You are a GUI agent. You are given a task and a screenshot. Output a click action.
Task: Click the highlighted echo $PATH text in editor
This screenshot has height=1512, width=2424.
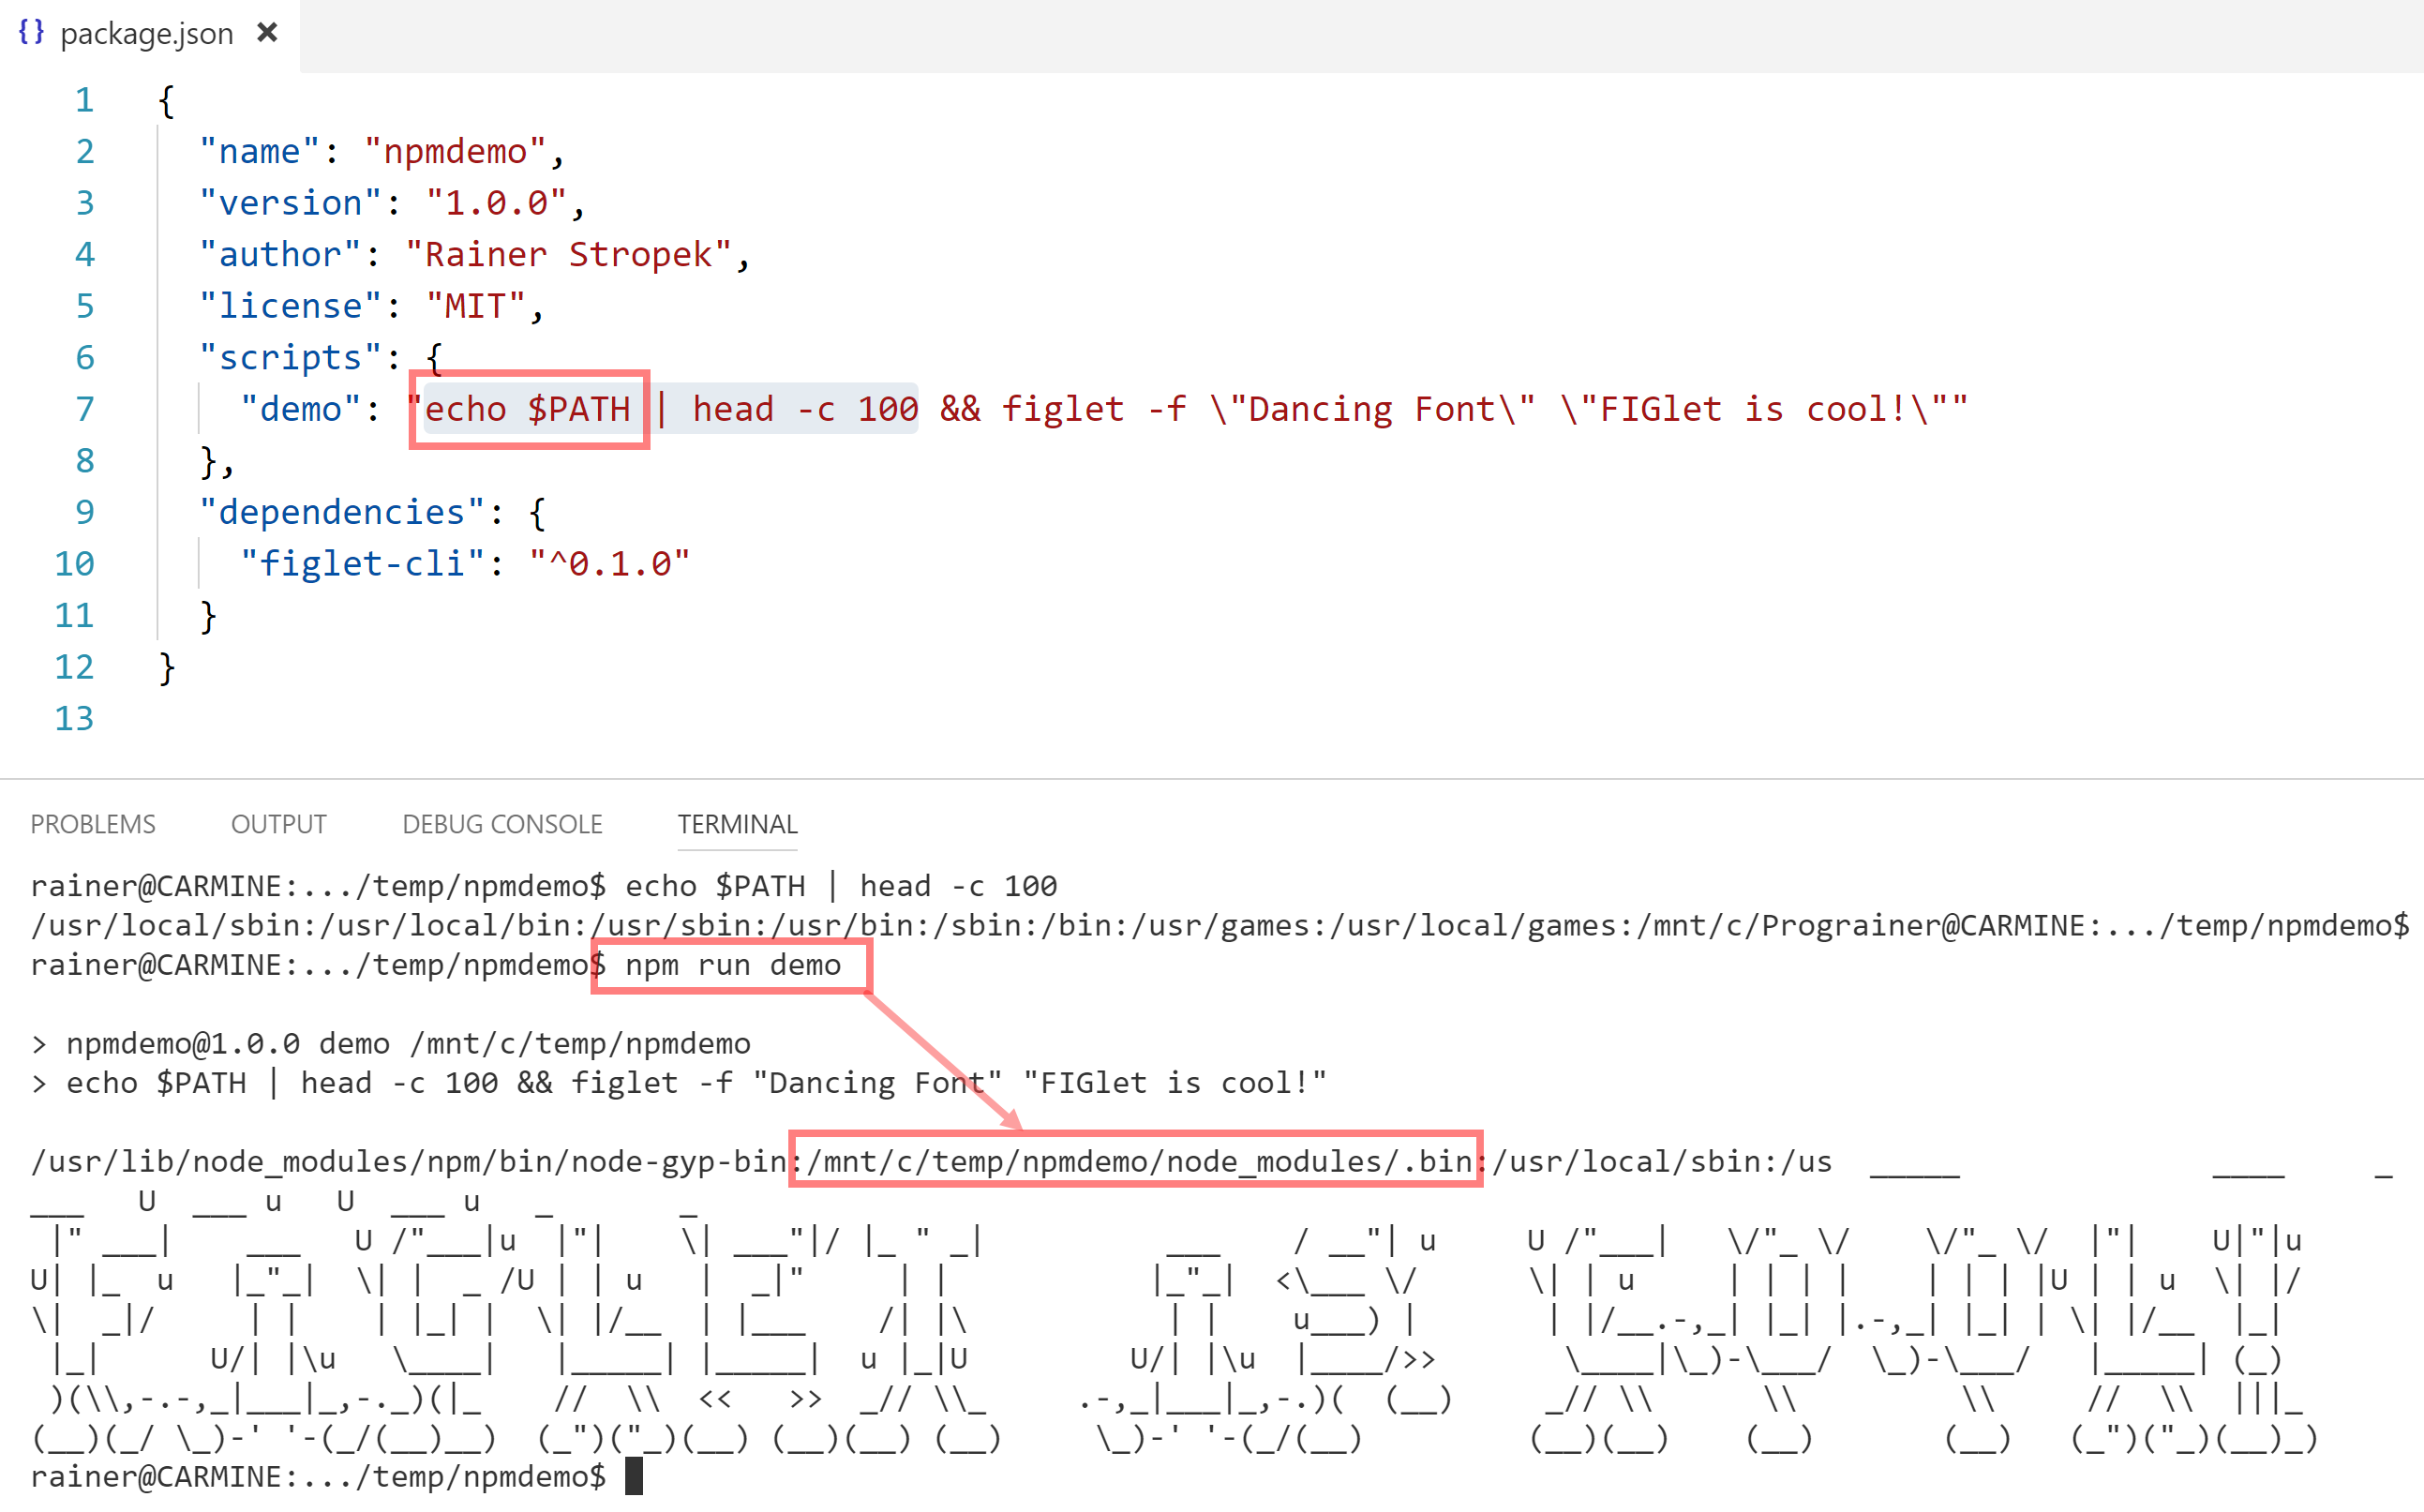pyautogui.click(x=528, y=409)
